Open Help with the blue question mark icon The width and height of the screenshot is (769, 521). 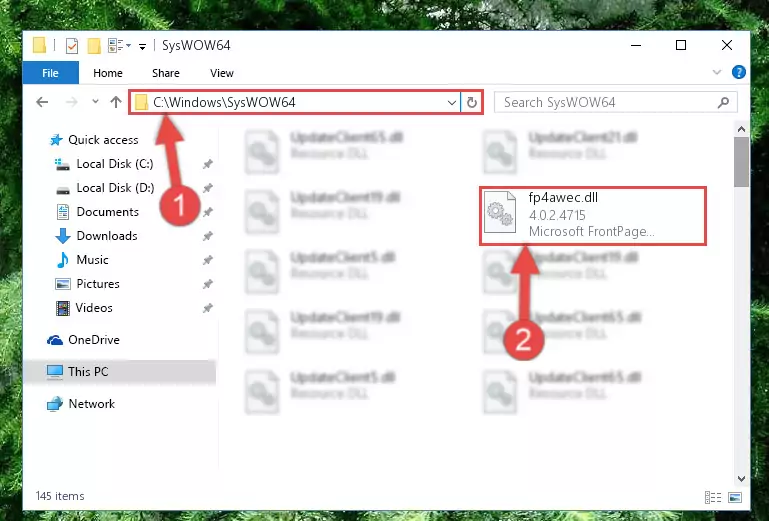click(738, 72)
